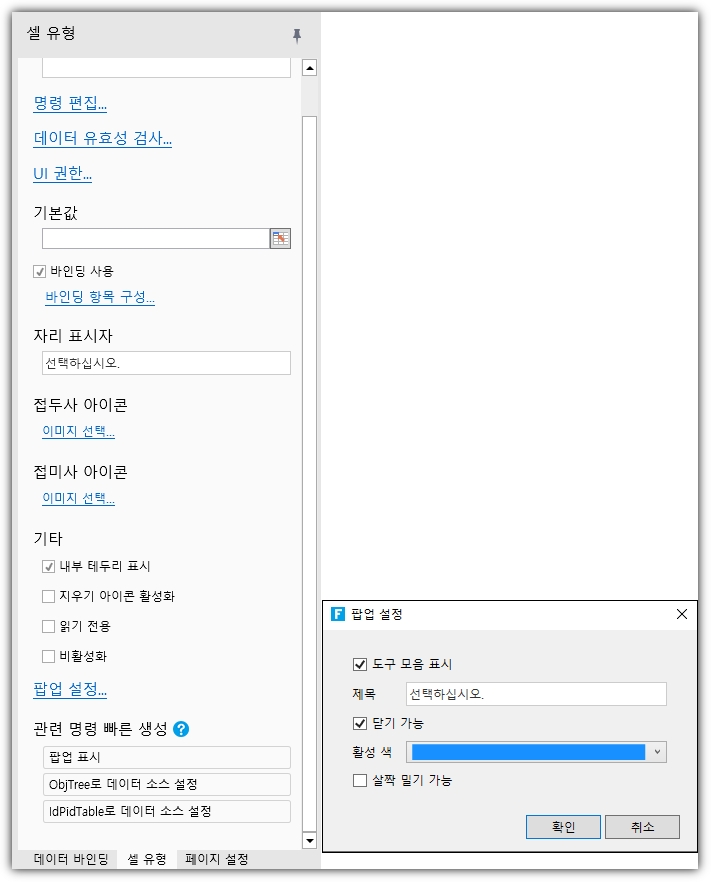Enable 지우기 아이콘 활성화 checkbox

tap(49, 597)
